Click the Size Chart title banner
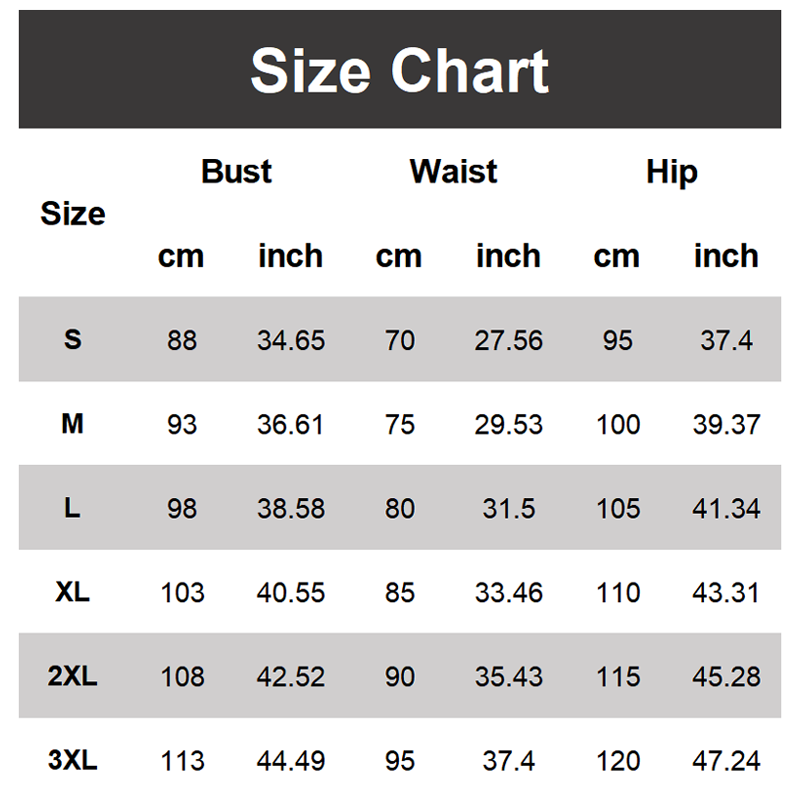Viewport: 800px width, 800px height. pyautogui.click(x=400, y=70)
